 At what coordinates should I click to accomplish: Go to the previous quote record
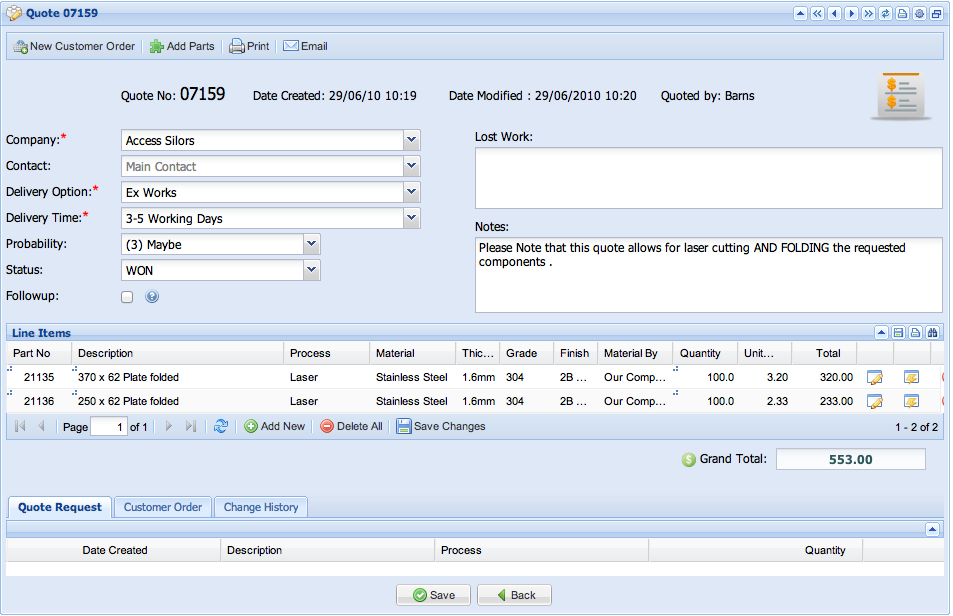click(834, 13)
